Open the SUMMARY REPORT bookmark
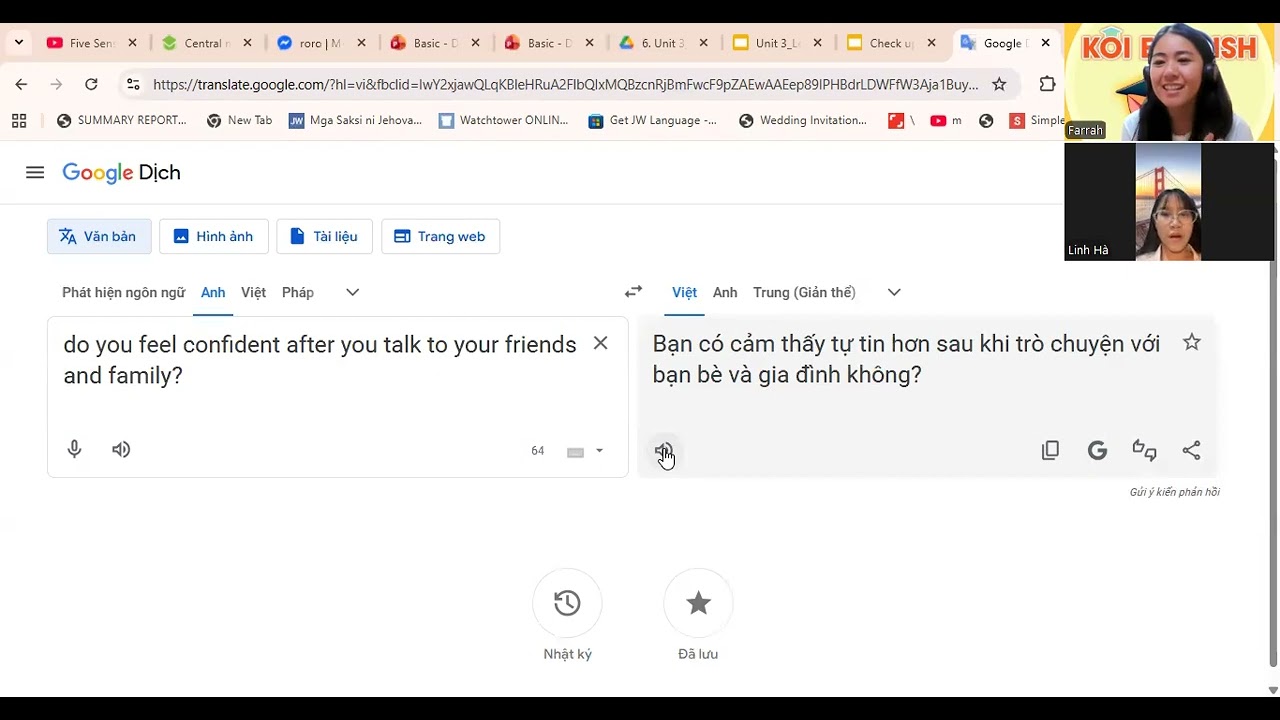This screenshot has height=720, width=1280. click(x=122, y=121)
